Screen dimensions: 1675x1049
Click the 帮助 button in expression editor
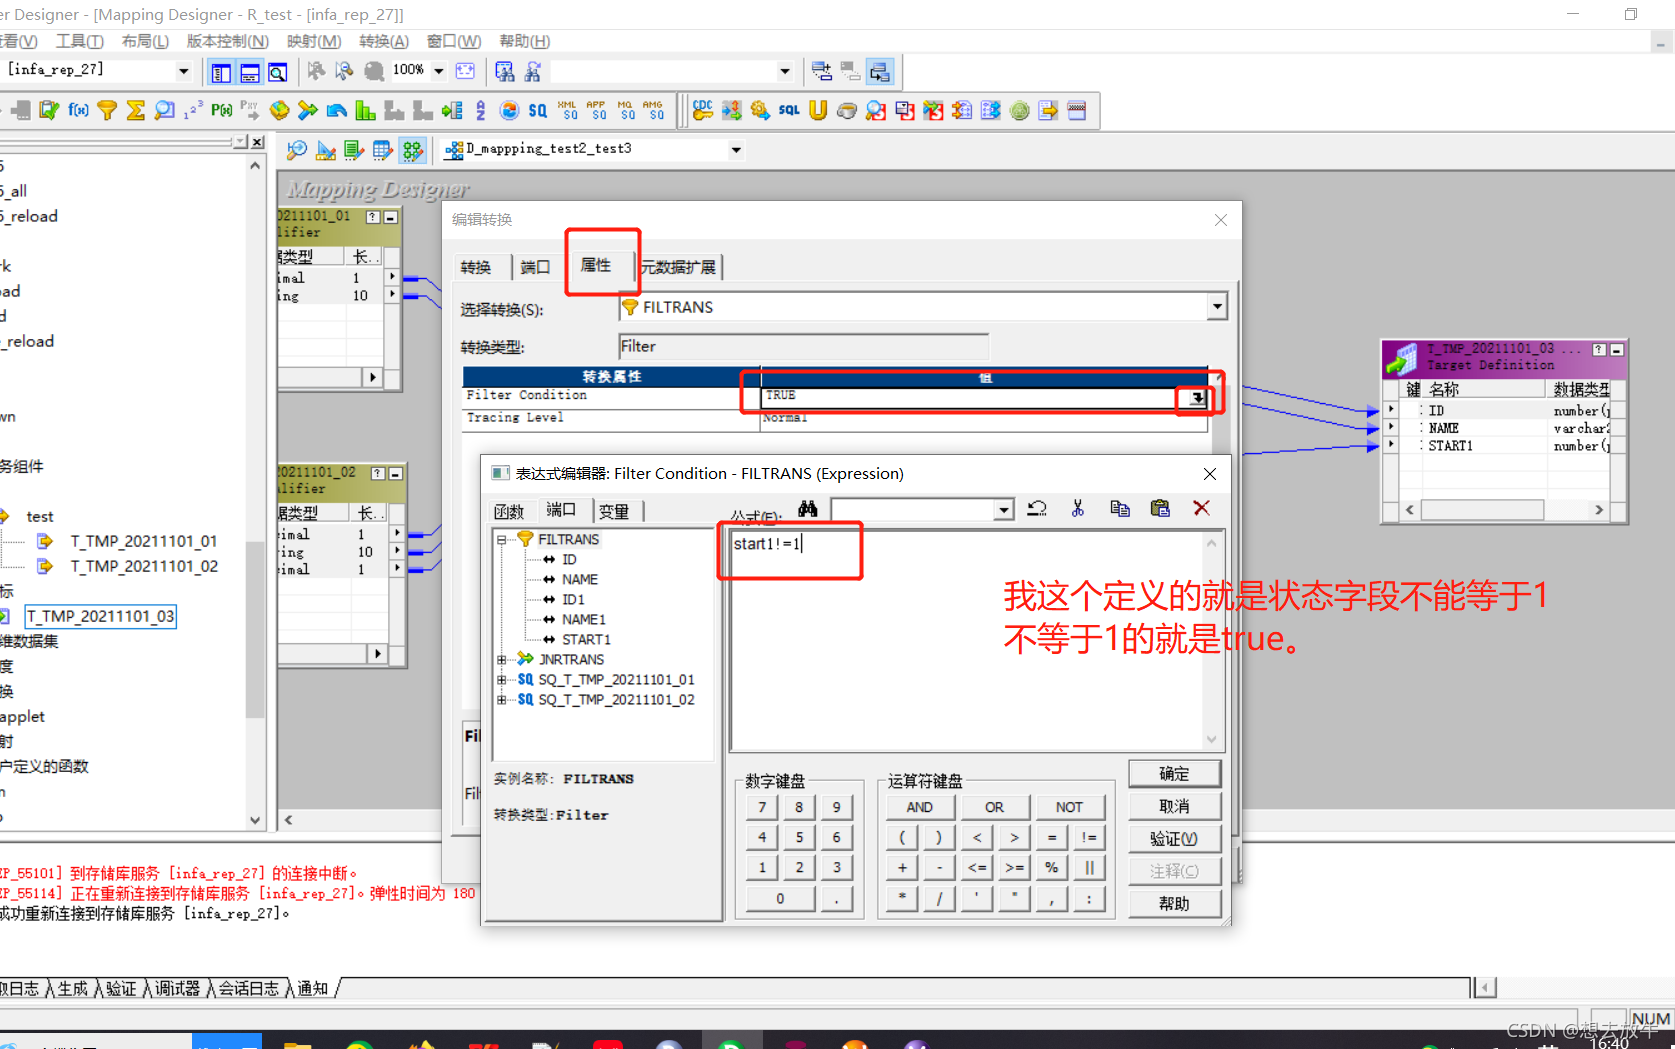click(1175, 904)
